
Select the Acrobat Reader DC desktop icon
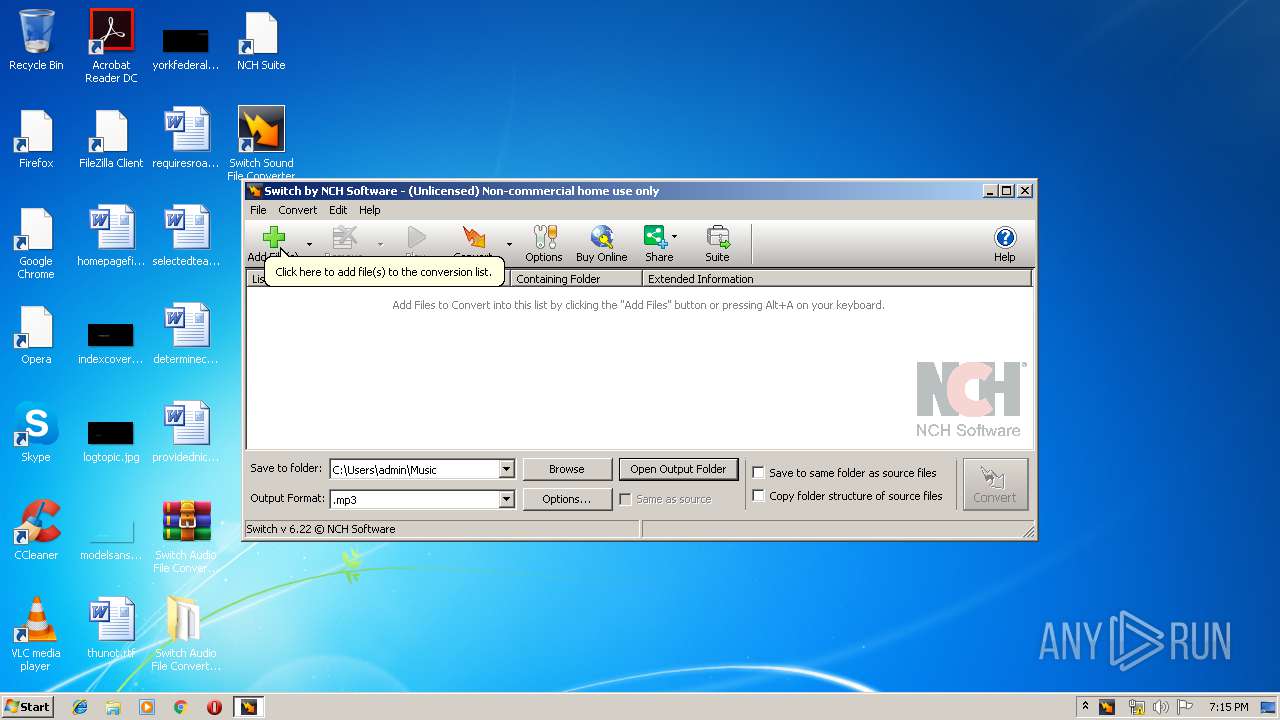(x=111, y=46)
